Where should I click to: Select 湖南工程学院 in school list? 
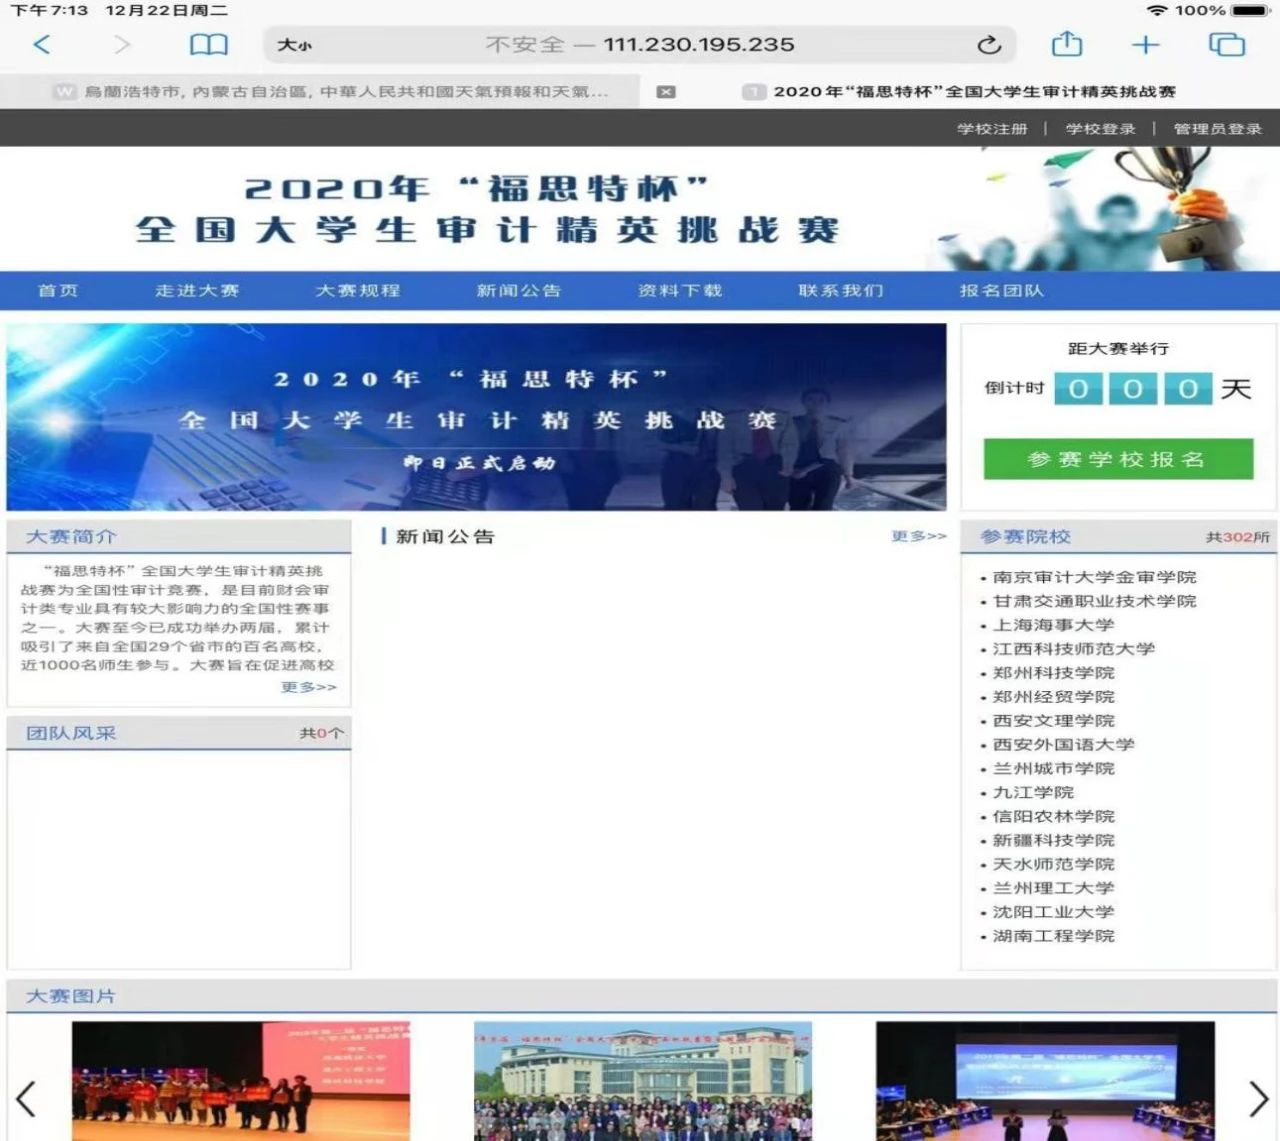pos(1053,937)
